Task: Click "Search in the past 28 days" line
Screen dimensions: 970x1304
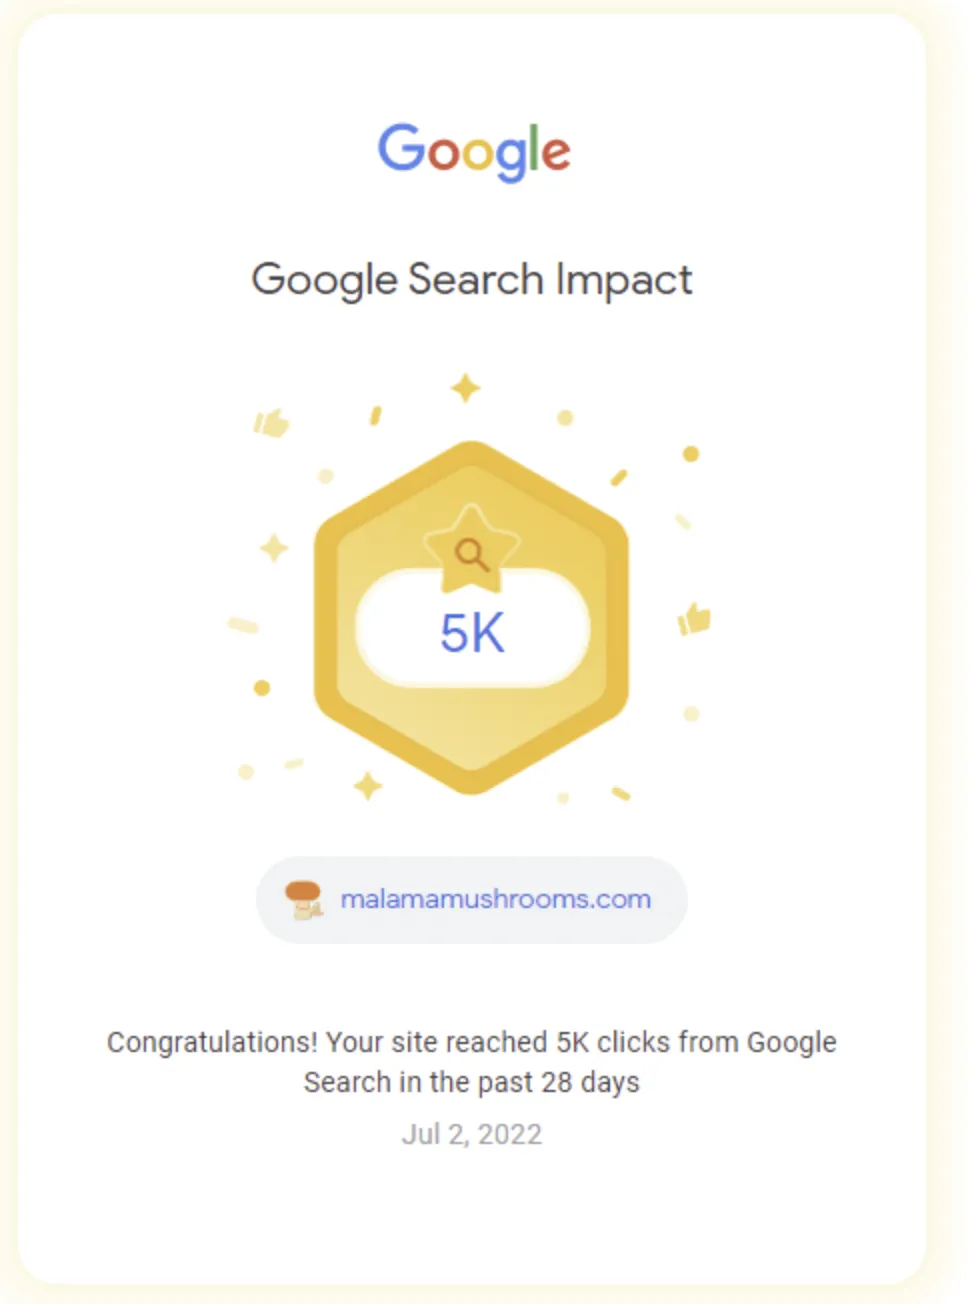Action: click(472, 1082)
